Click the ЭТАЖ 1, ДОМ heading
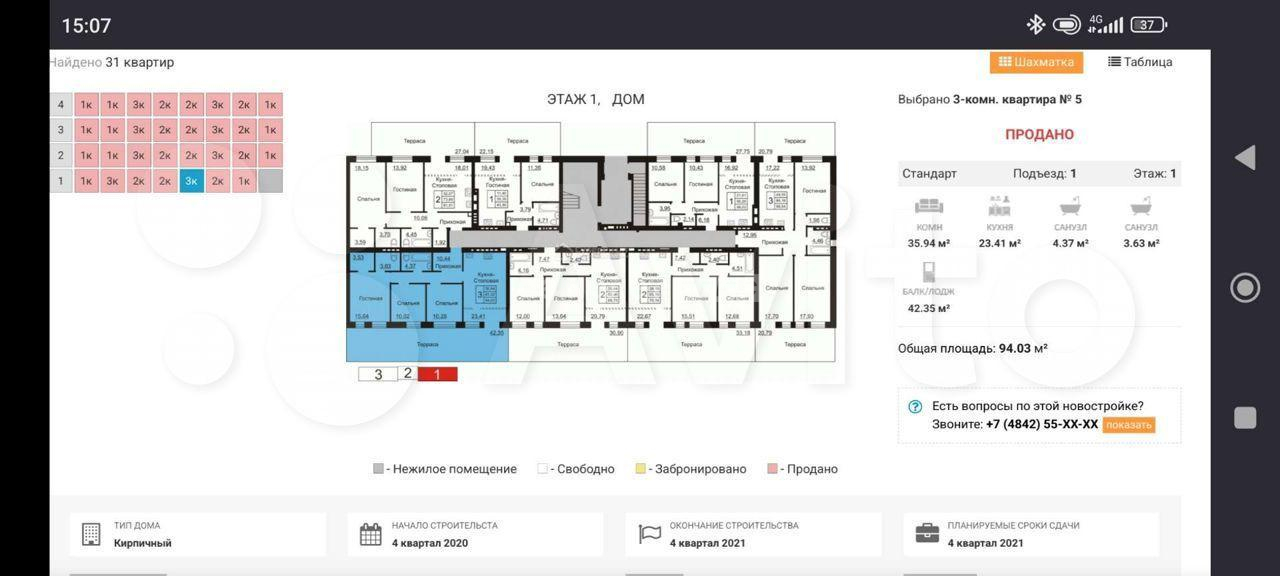Image resolution: width=1280 pixels, height=576 pixels. [x=595, y=99]
